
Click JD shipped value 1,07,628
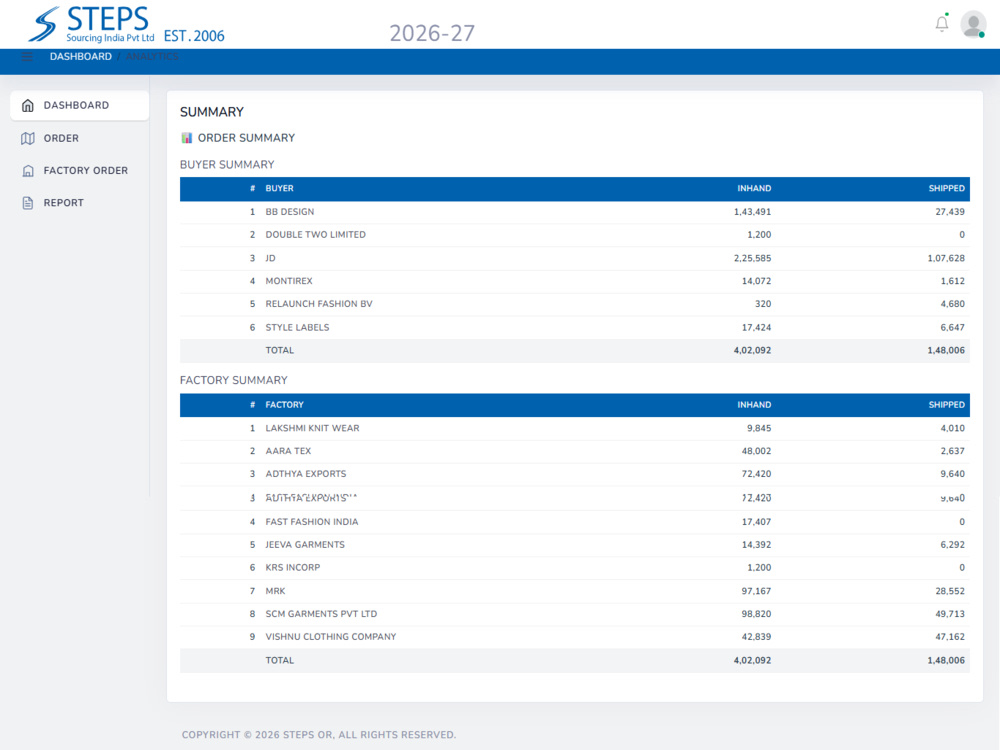point(946,258)
